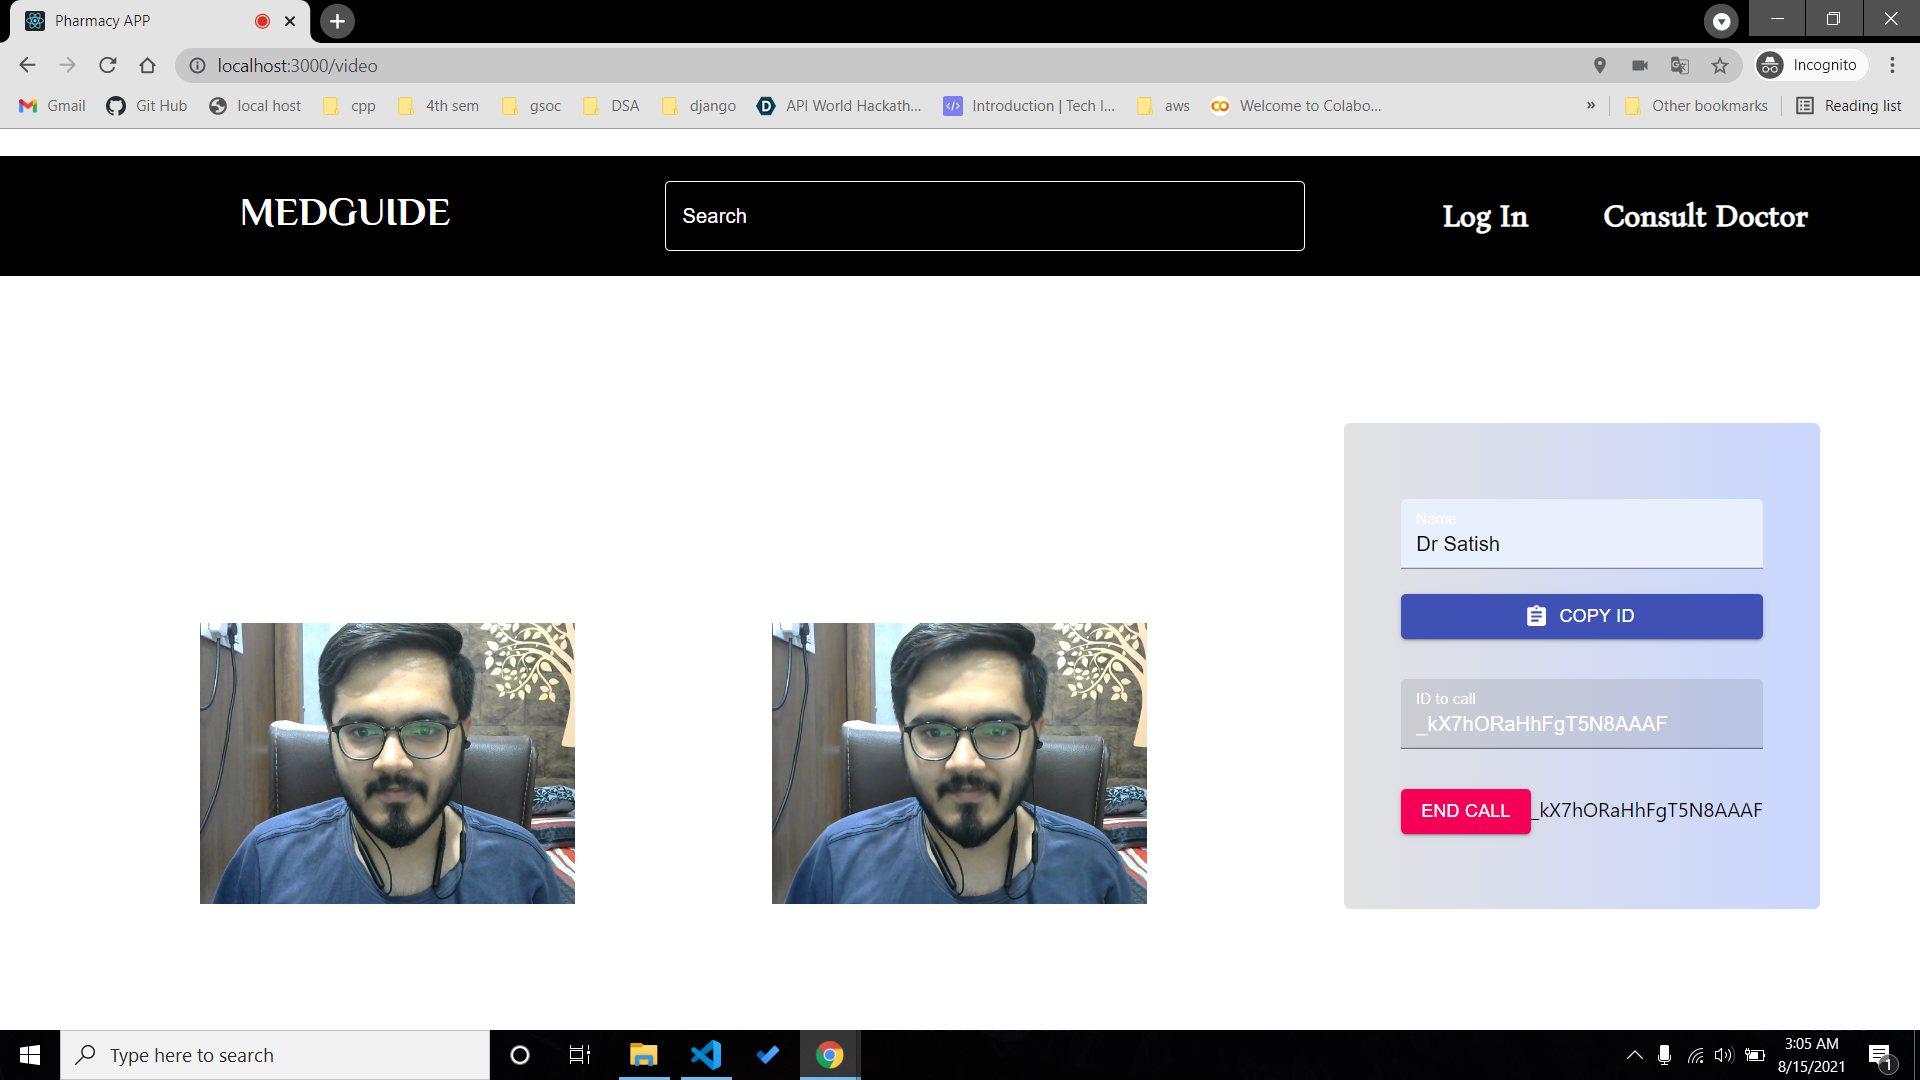1920x1080 pixels.
Task: Go to the browser home page
Action: pos(148,65)
